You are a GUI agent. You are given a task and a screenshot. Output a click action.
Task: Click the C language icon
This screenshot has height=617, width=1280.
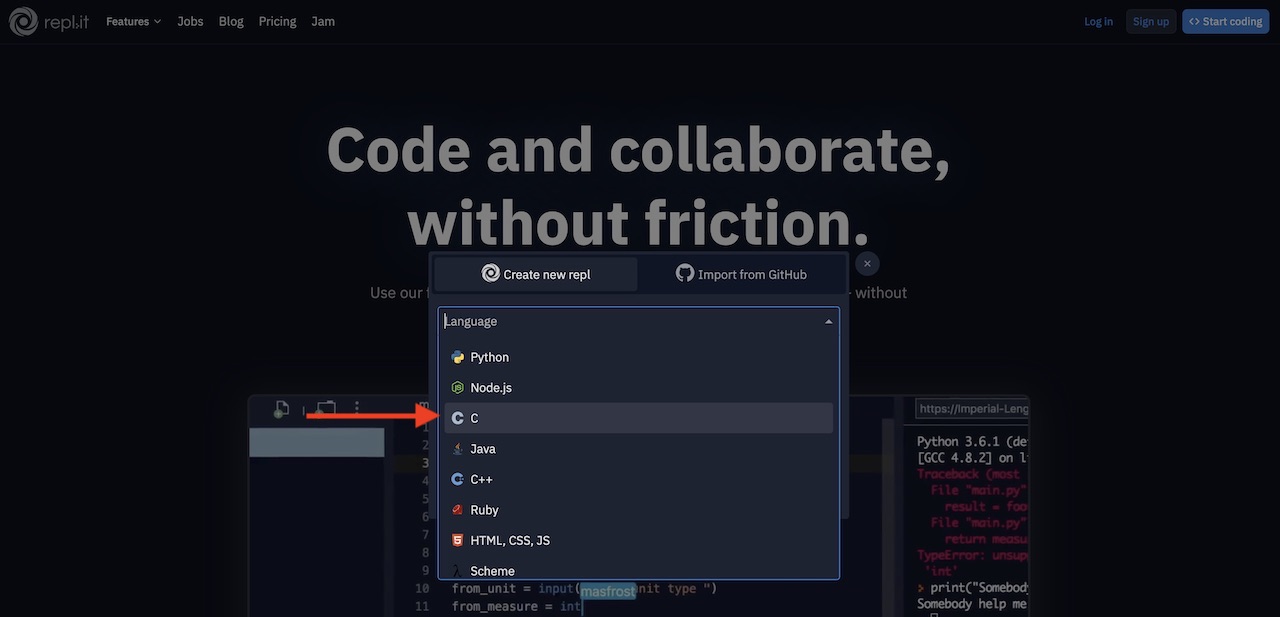(457, 418)
